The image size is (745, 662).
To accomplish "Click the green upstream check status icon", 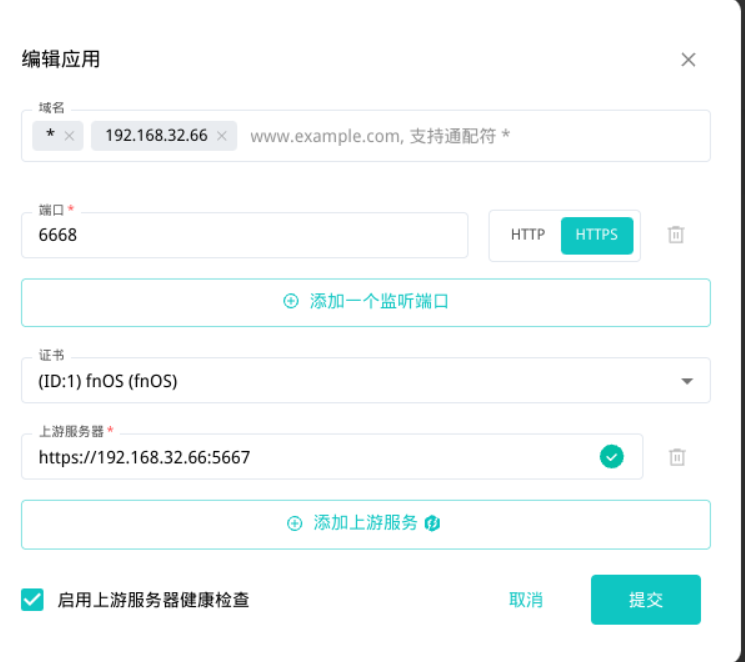I will (611, 457).
